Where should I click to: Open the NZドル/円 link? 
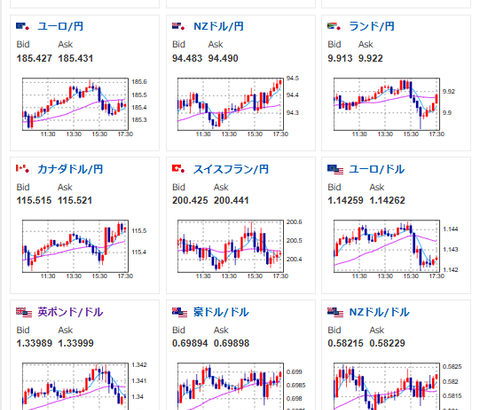pyautogui.click(x=218, y=26)
